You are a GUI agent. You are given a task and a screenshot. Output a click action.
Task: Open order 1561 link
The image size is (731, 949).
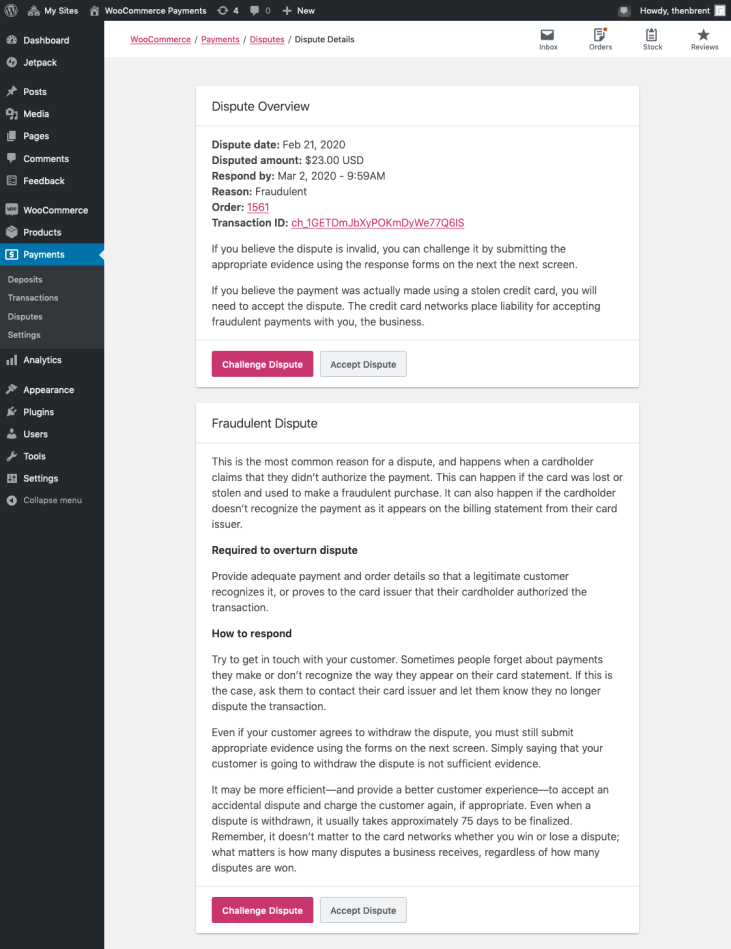[258, 207]
